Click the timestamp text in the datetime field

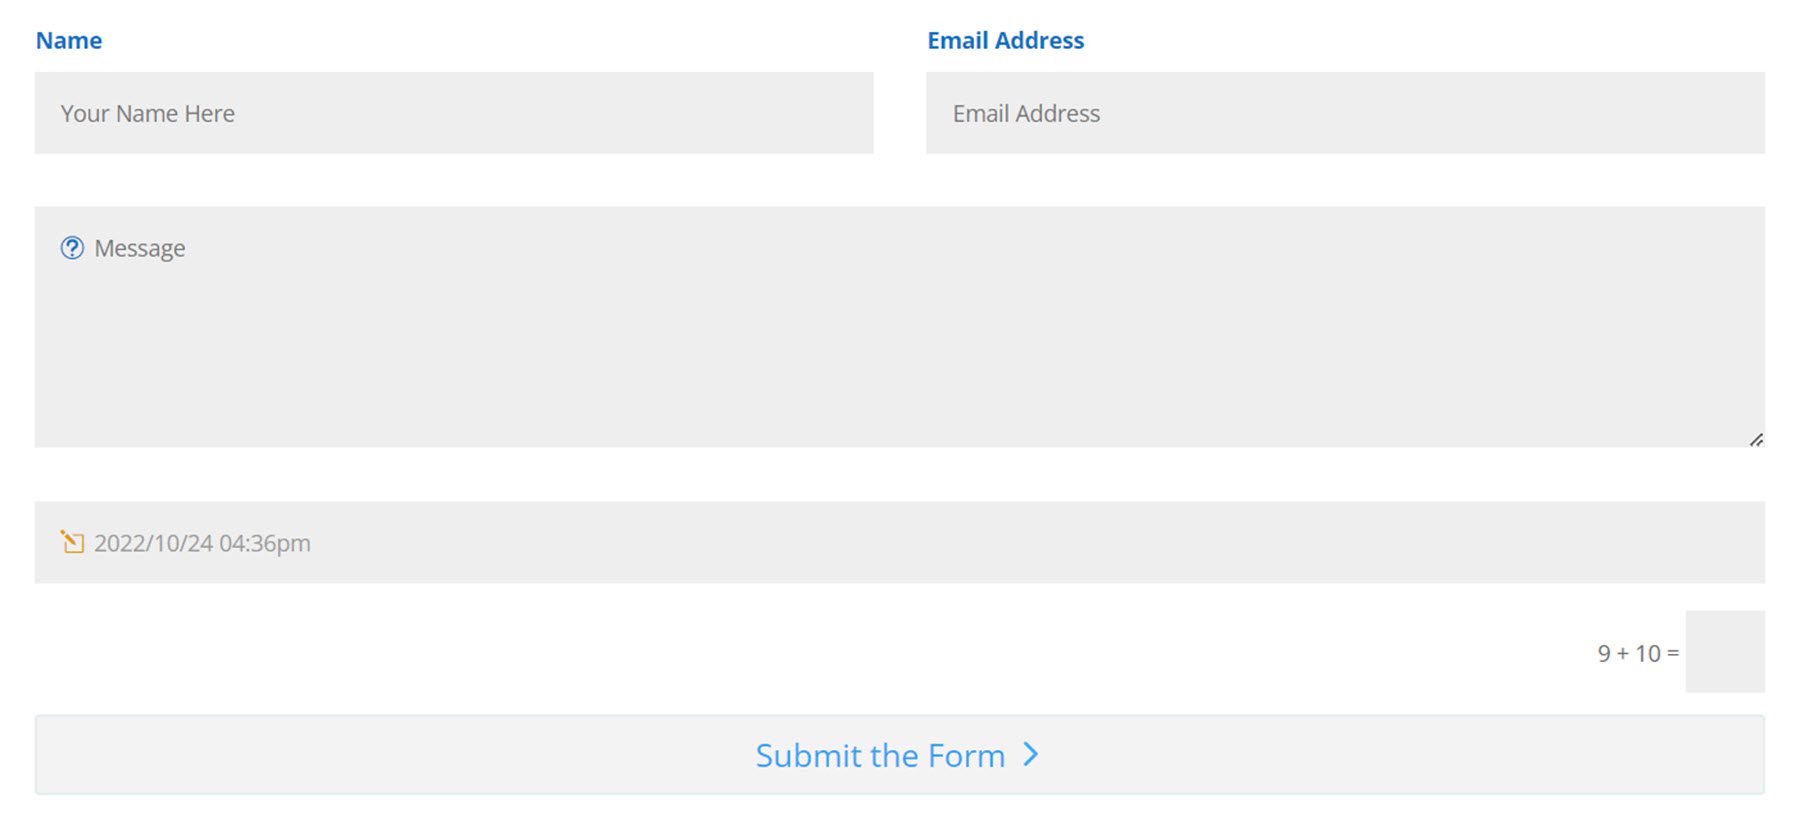202,543
